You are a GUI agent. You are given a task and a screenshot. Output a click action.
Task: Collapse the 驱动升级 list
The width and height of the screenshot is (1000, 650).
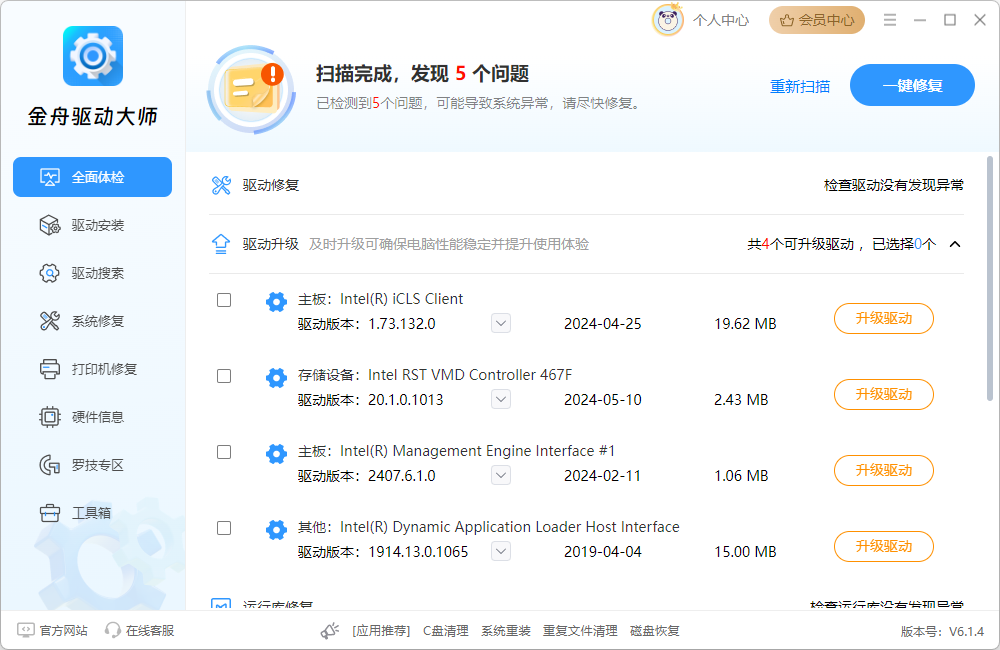954,243
